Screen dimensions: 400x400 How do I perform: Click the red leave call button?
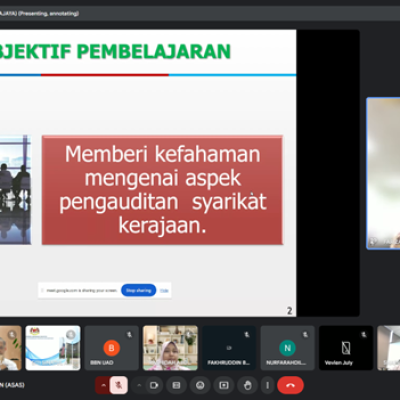pos(290,385)
